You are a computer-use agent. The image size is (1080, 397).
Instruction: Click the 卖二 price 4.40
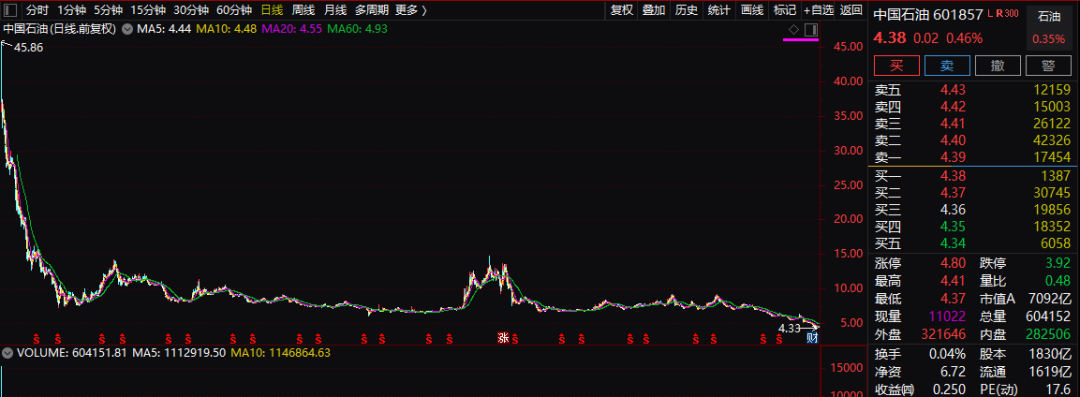point(954,141)
